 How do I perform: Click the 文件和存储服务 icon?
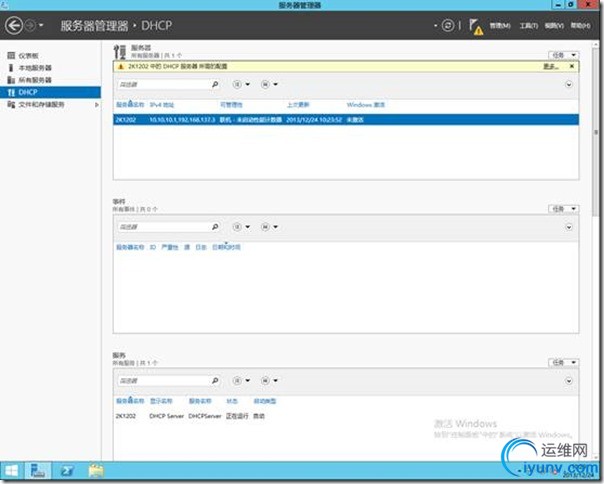[x=11, y=105]
